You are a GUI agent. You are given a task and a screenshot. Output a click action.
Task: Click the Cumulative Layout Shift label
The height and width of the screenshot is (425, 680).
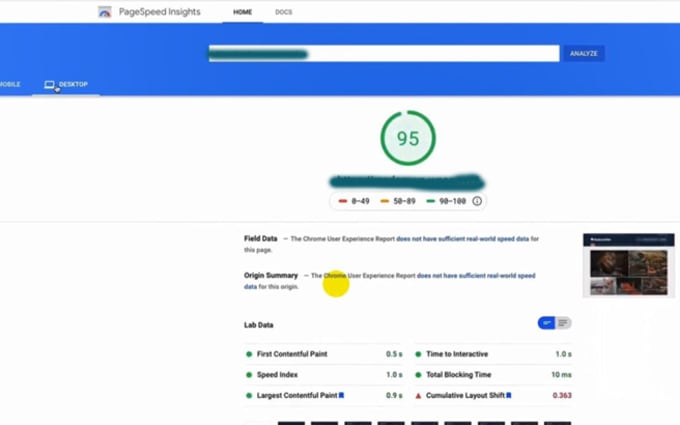[x=465, y=396]
